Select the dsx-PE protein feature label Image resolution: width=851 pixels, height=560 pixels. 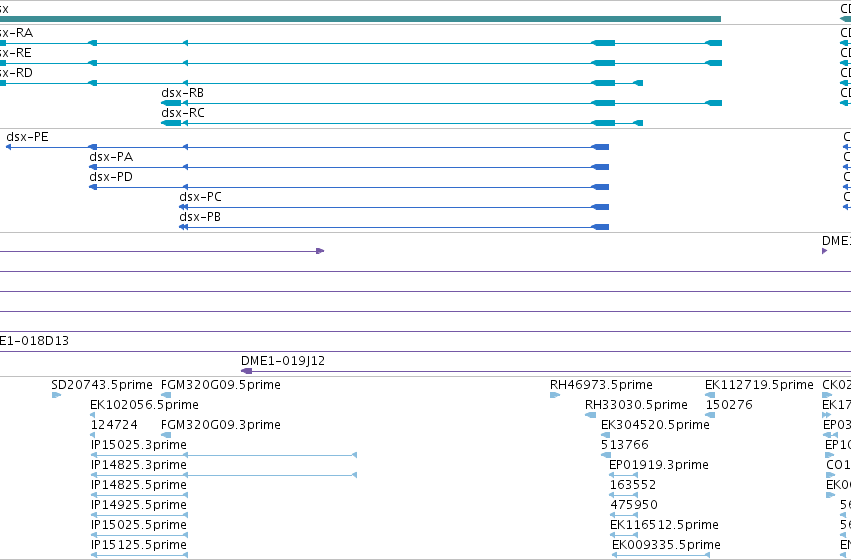pos(27,137)
